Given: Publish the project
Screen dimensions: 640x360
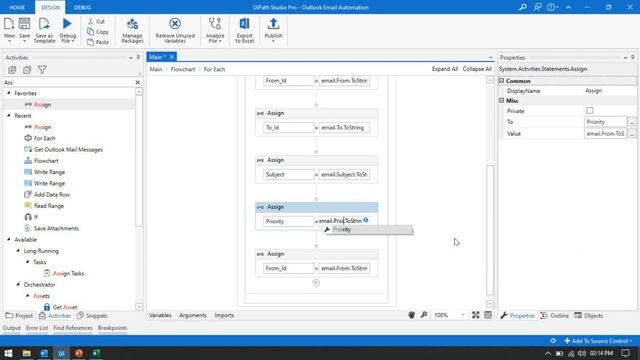Looking at the screenshot, I should pyautogui.click(x=273, y=30).
